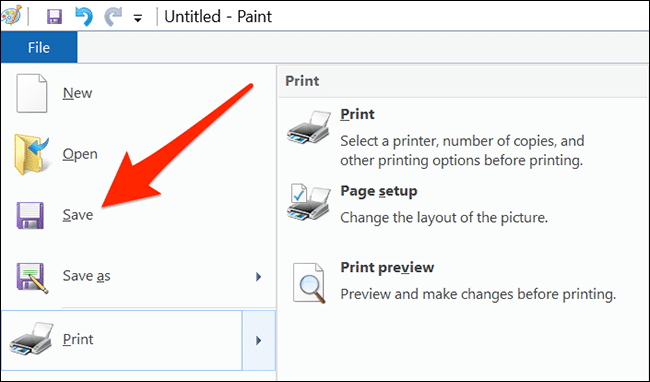The height and width of the screenshot is (382, 650).
Task: Expand the Save as submenu arrow
Action: pyautogui.click(x=258, y=277)
